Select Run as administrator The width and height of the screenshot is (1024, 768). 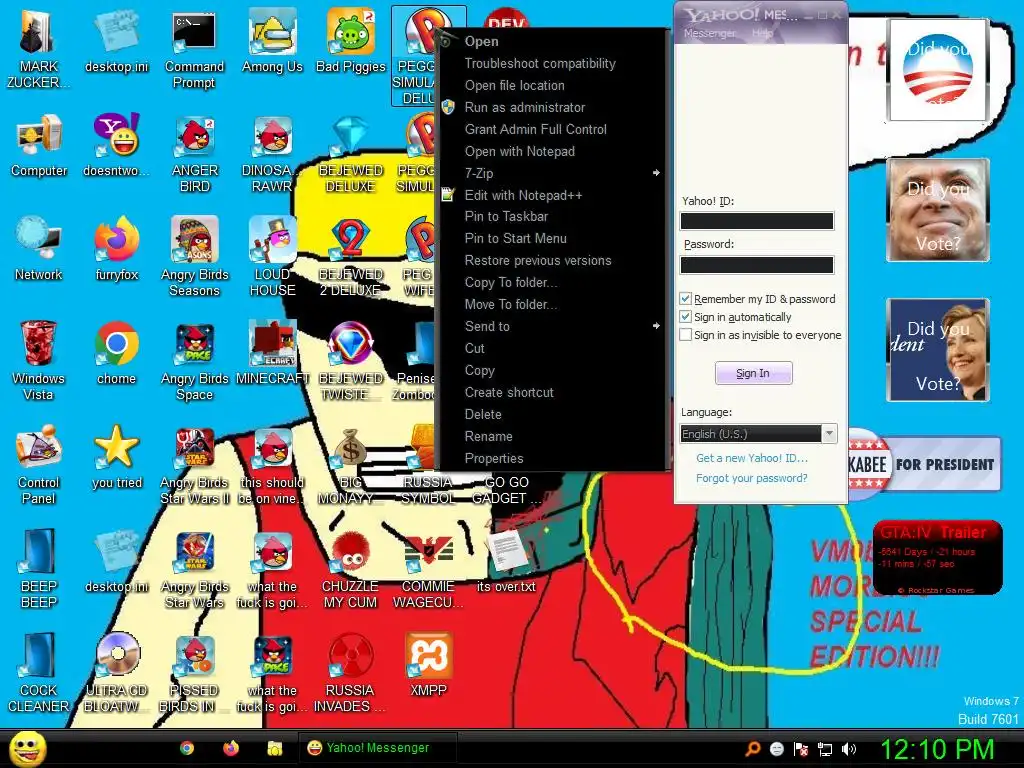[552, 107]
